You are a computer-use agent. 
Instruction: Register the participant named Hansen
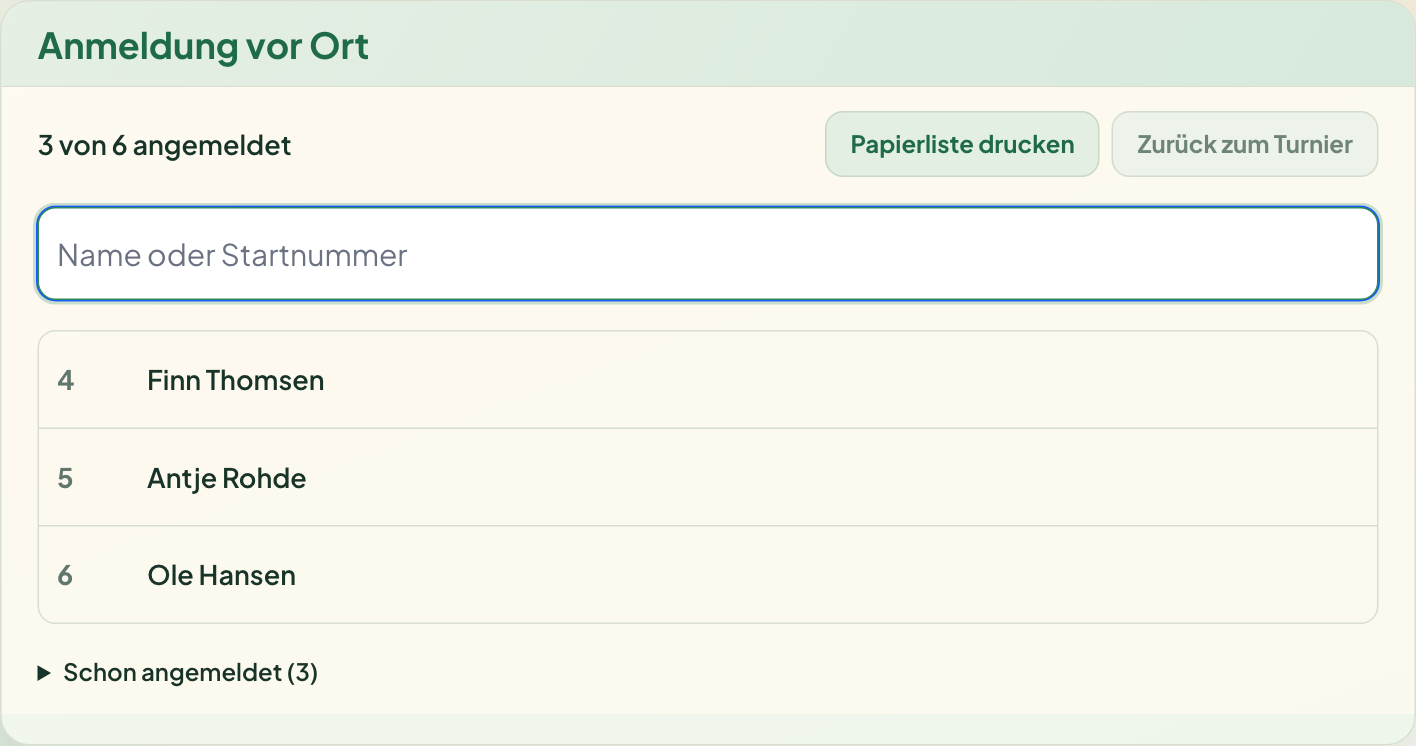[708, 574]
